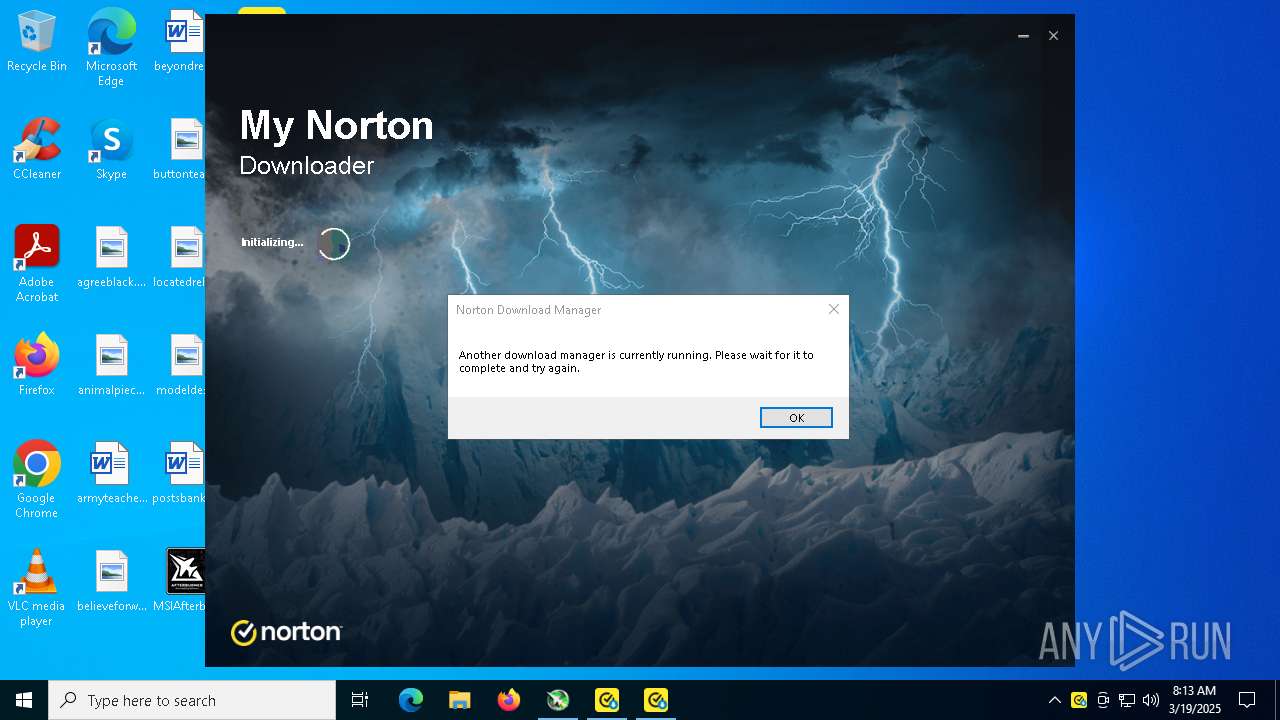
Task: Open the network status tray icon
Action: [1127, 700]
